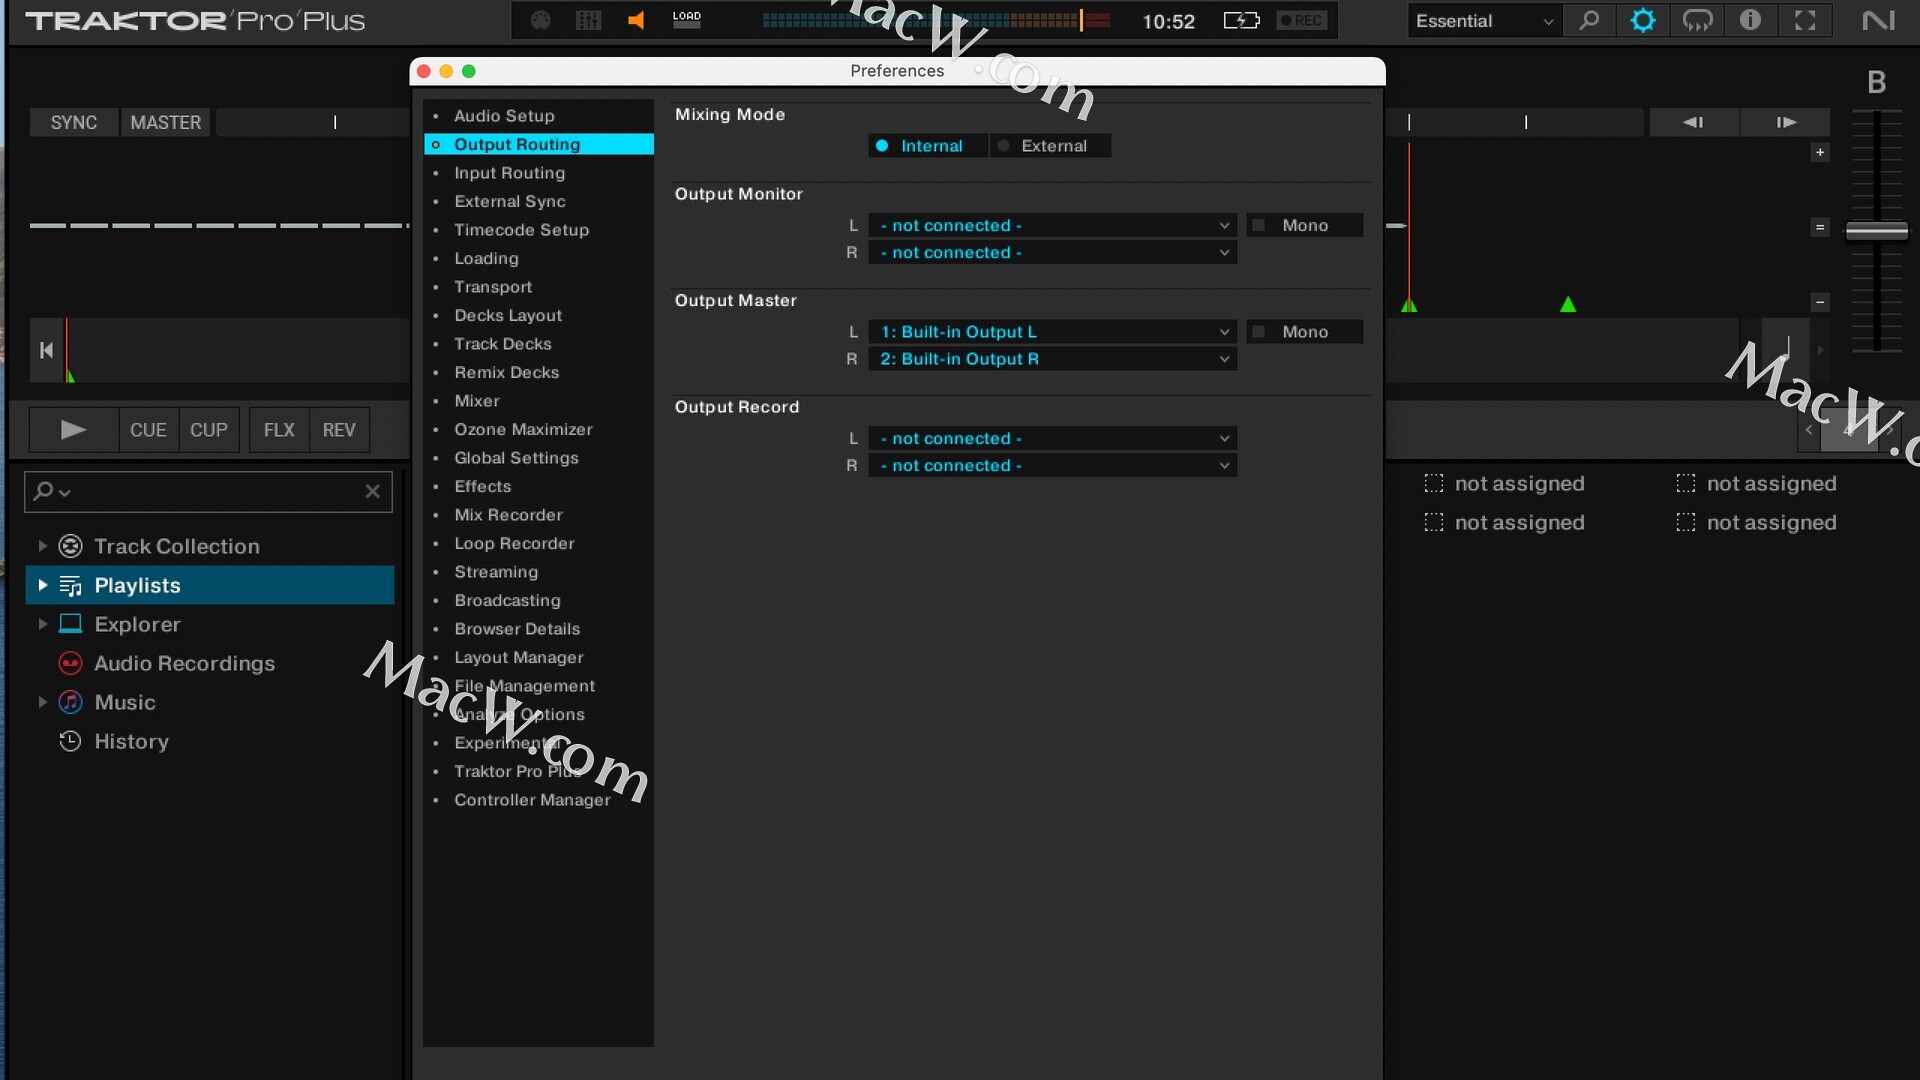The image size is (1920, 1080).
Task: Click the deck B tempo fader handle
Action: (x=1877, y=231)
